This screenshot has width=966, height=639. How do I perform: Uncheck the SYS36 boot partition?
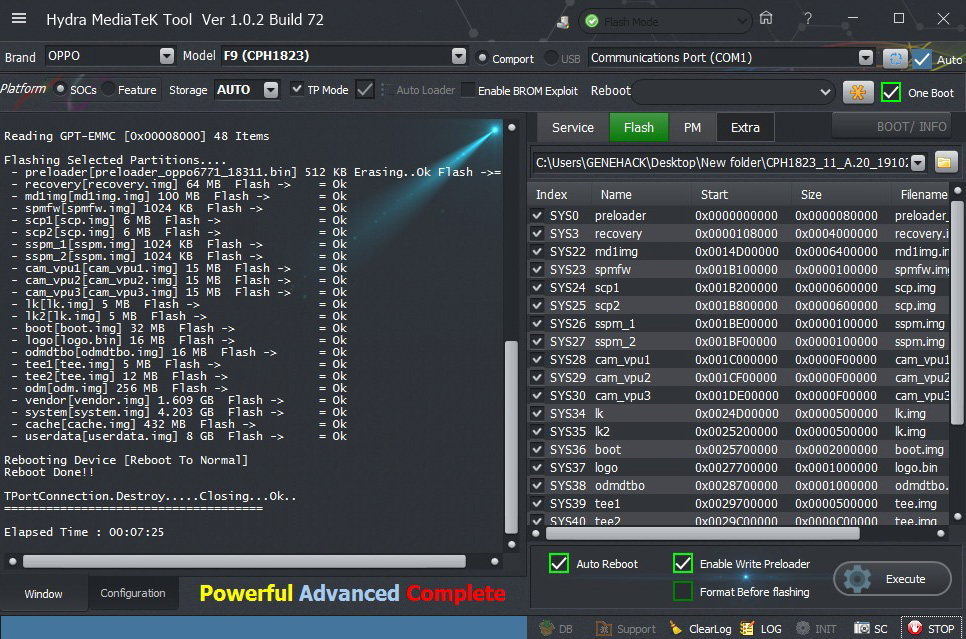coord(537,450)
